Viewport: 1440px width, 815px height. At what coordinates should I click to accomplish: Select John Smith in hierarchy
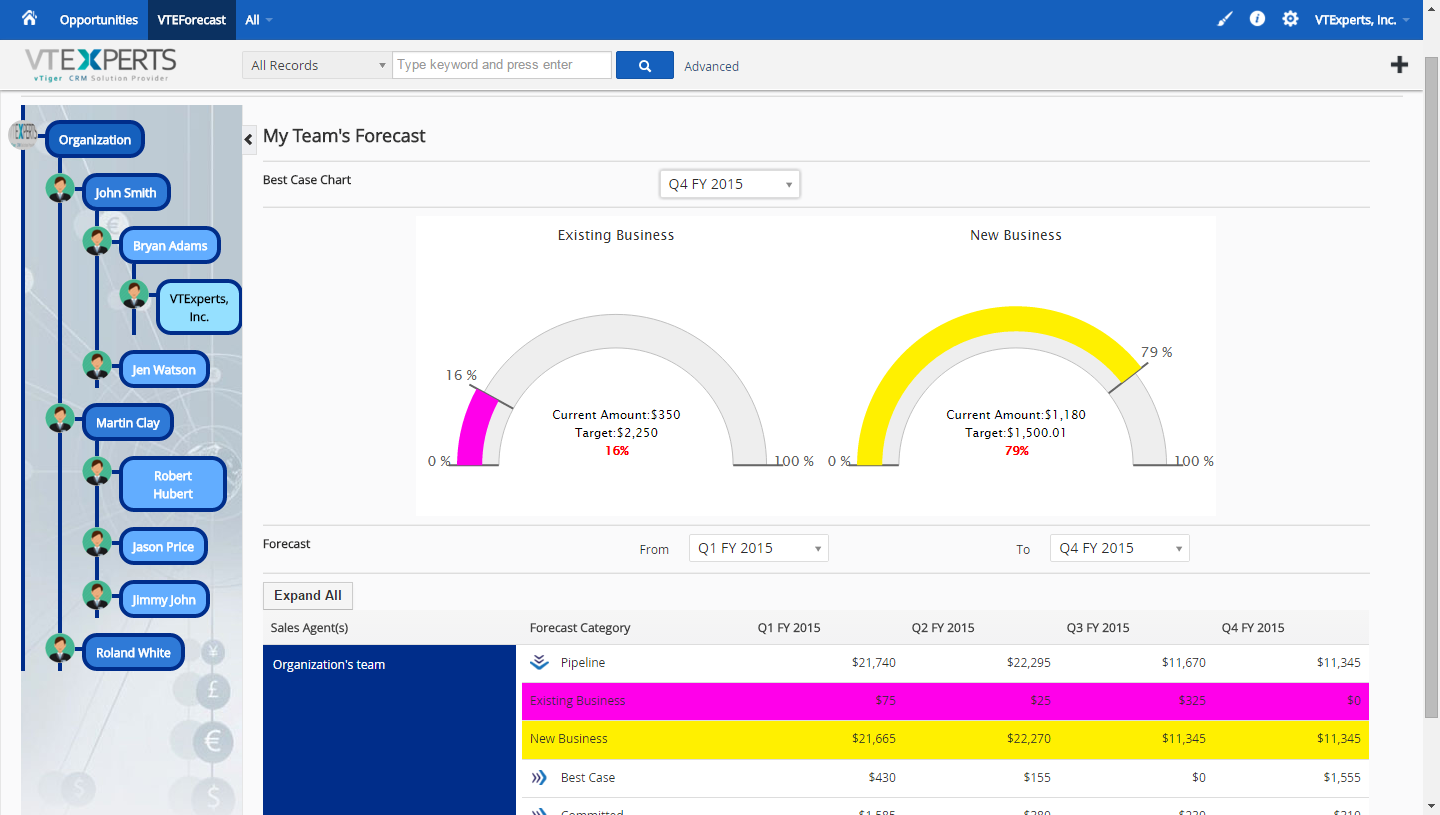click(126, 193)
